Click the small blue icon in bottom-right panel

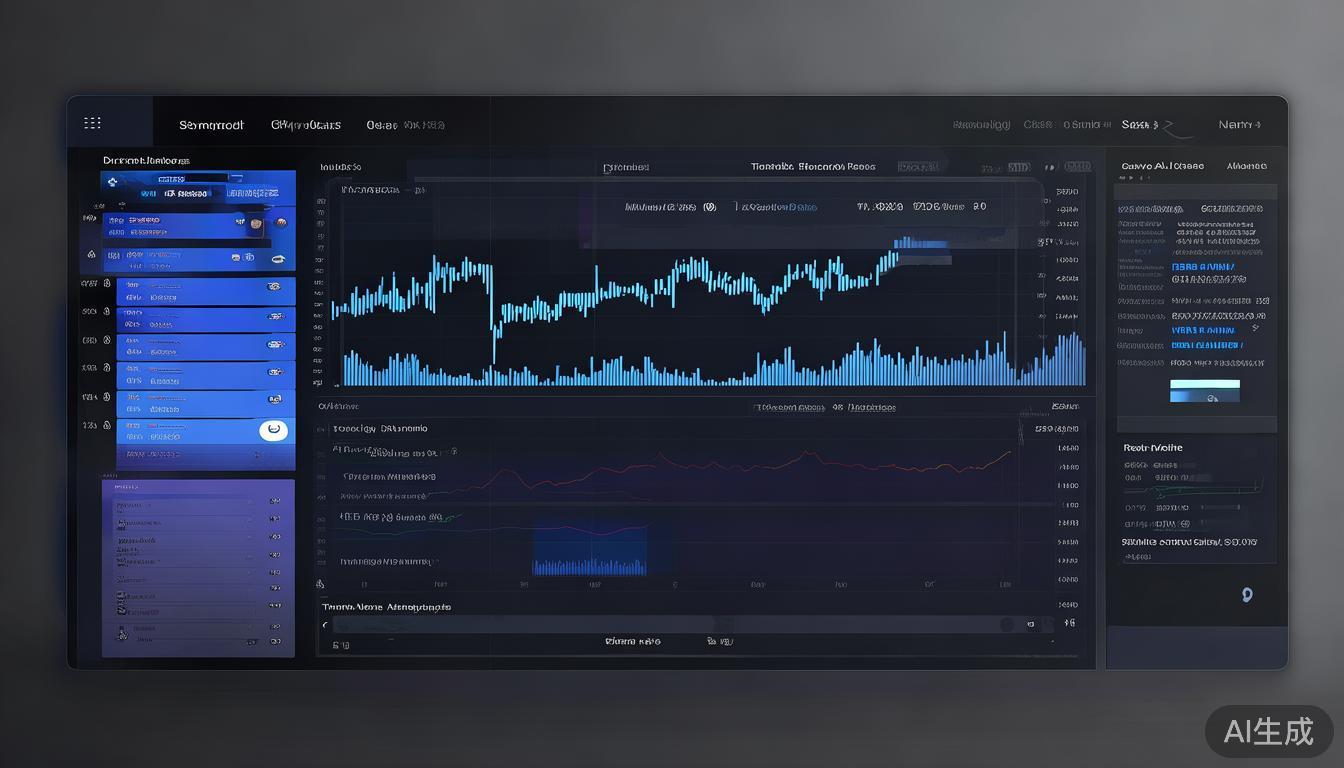(1247, 594)
